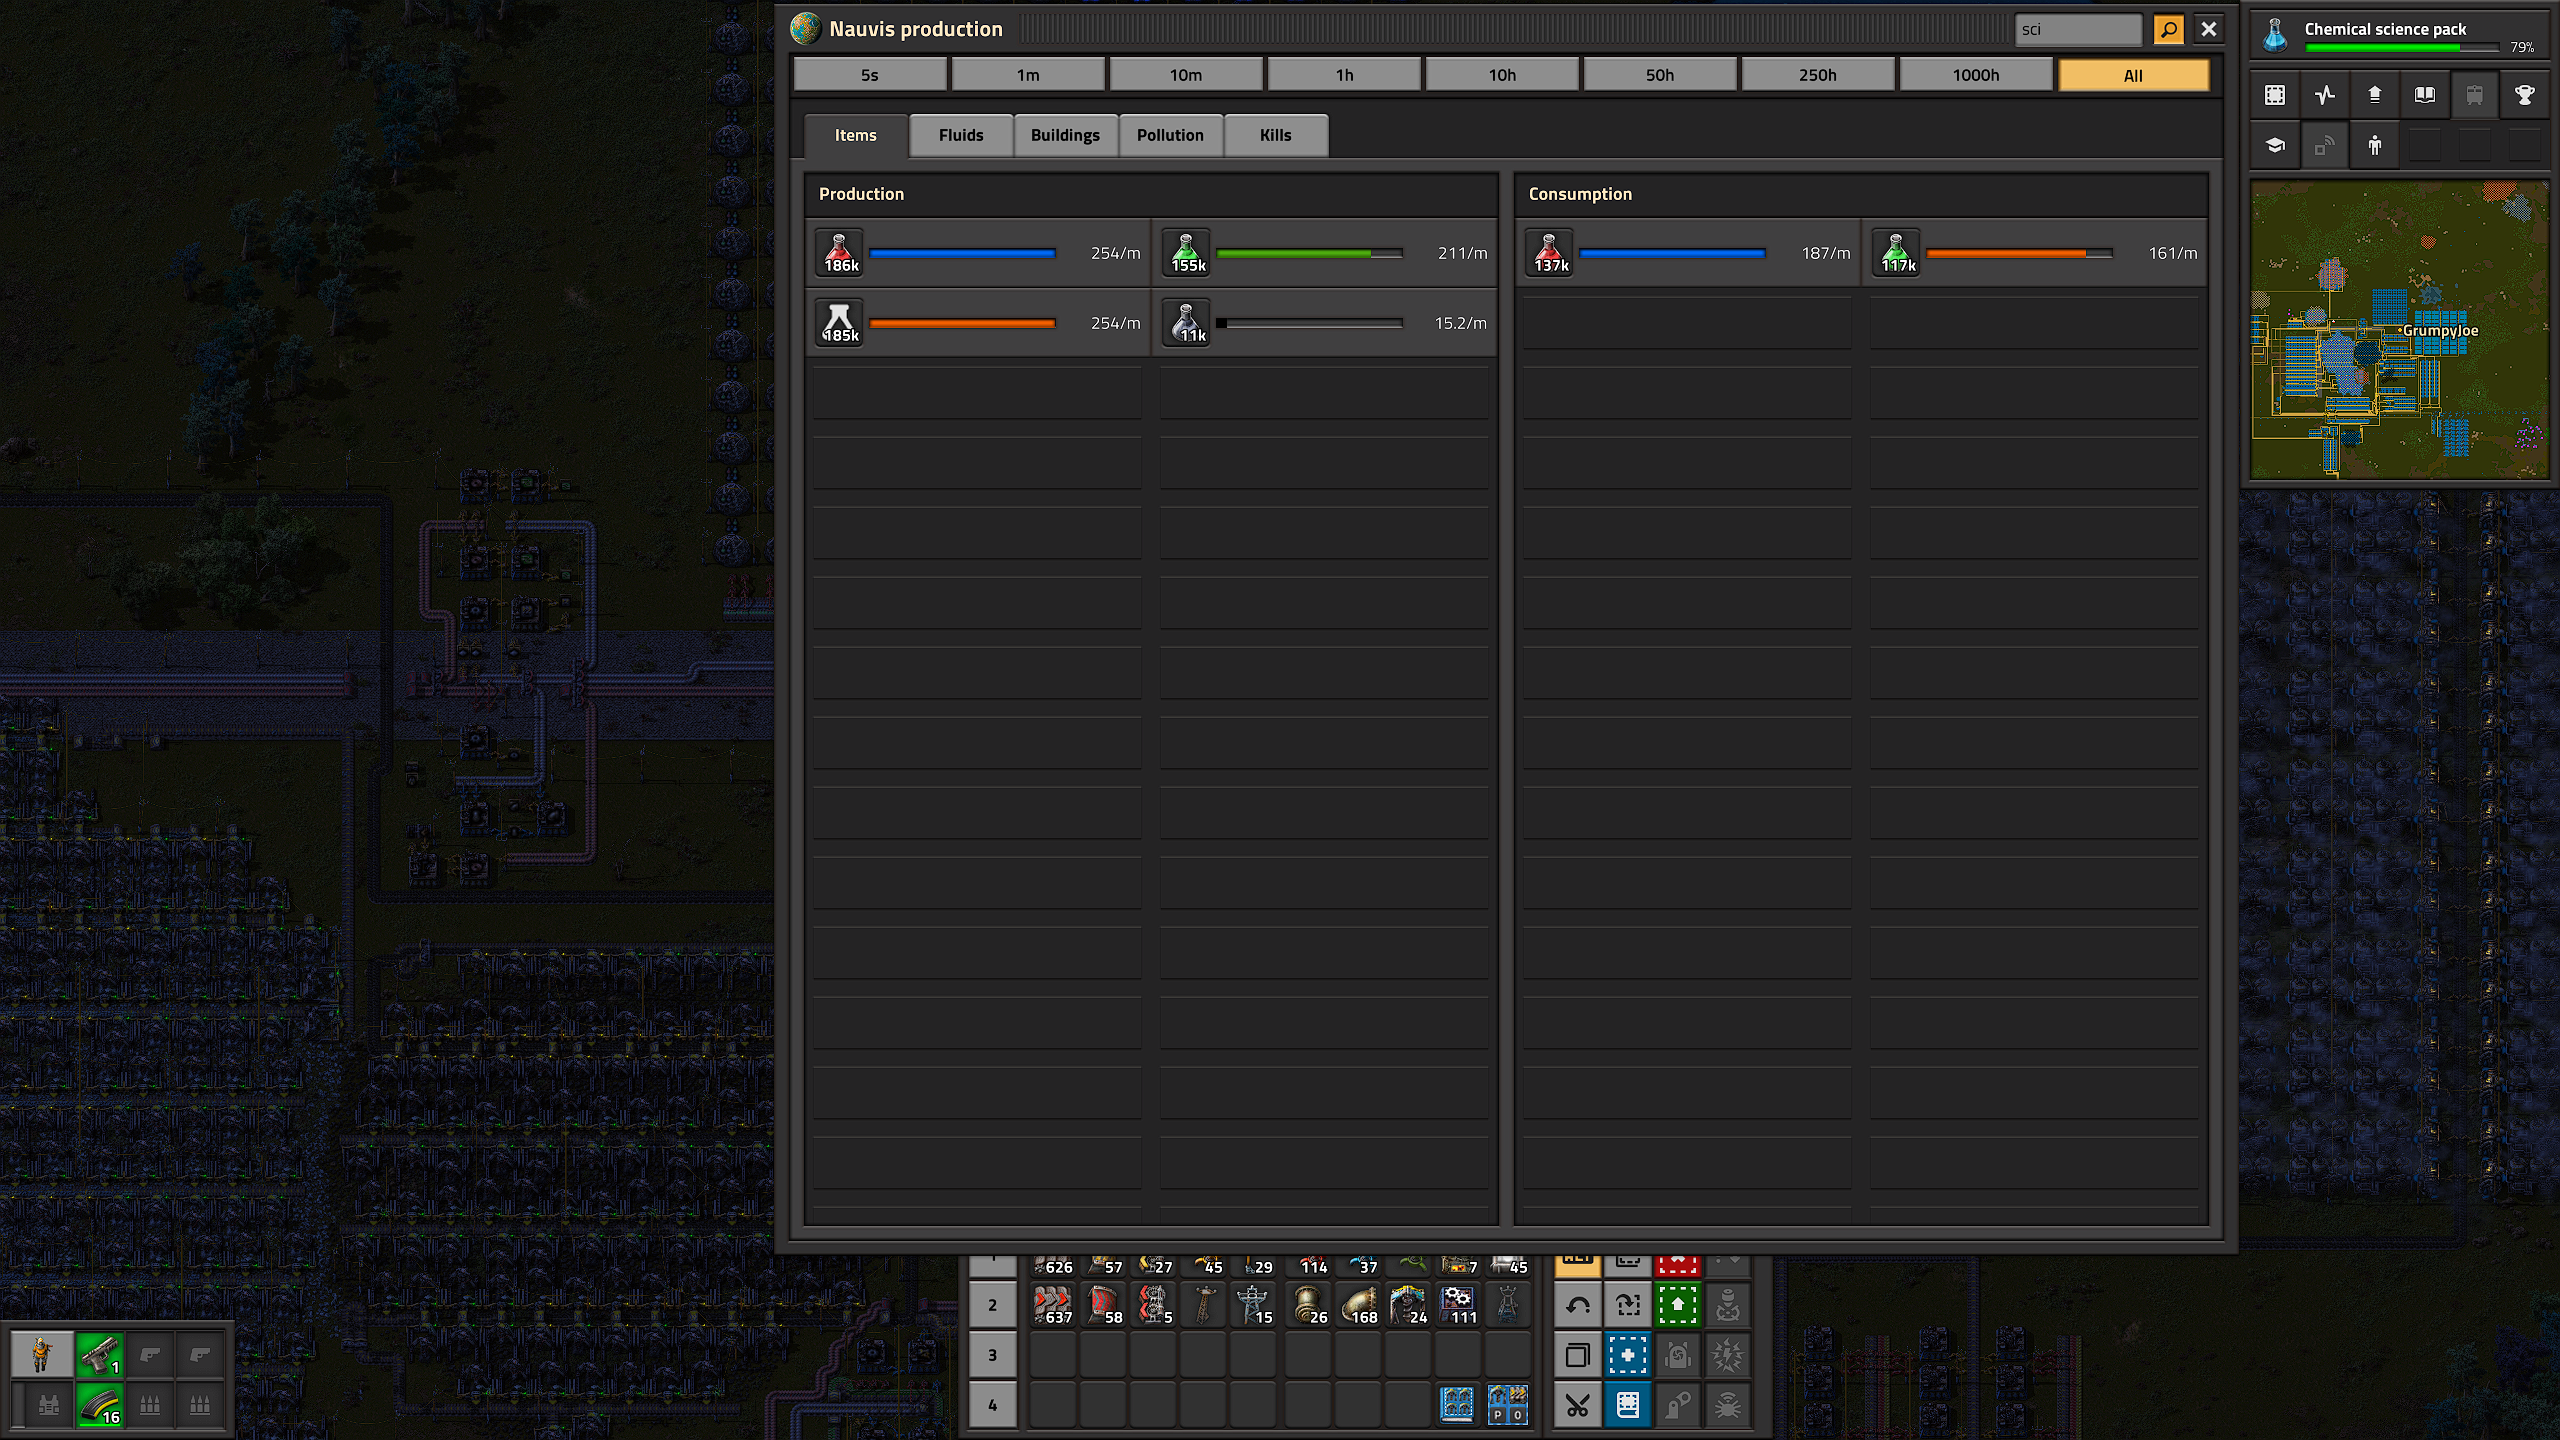The width and height of the screenshot is (2560, 1440).
Task: Open the Factoriopedia book icon
Action: coord(2425,95)
